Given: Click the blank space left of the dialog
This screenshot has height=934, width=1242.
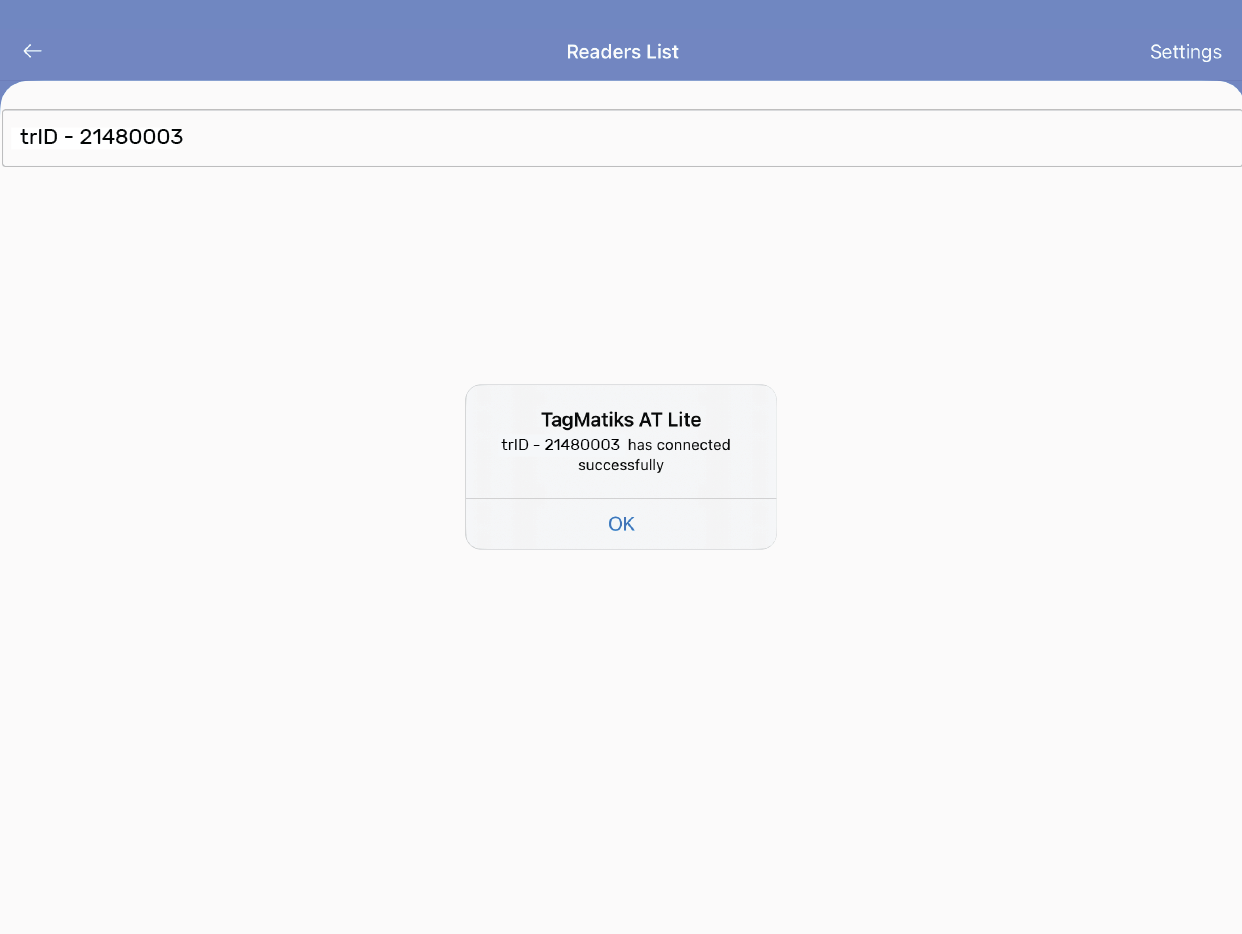Looking at the screenshot, I should tap(230, 467).
